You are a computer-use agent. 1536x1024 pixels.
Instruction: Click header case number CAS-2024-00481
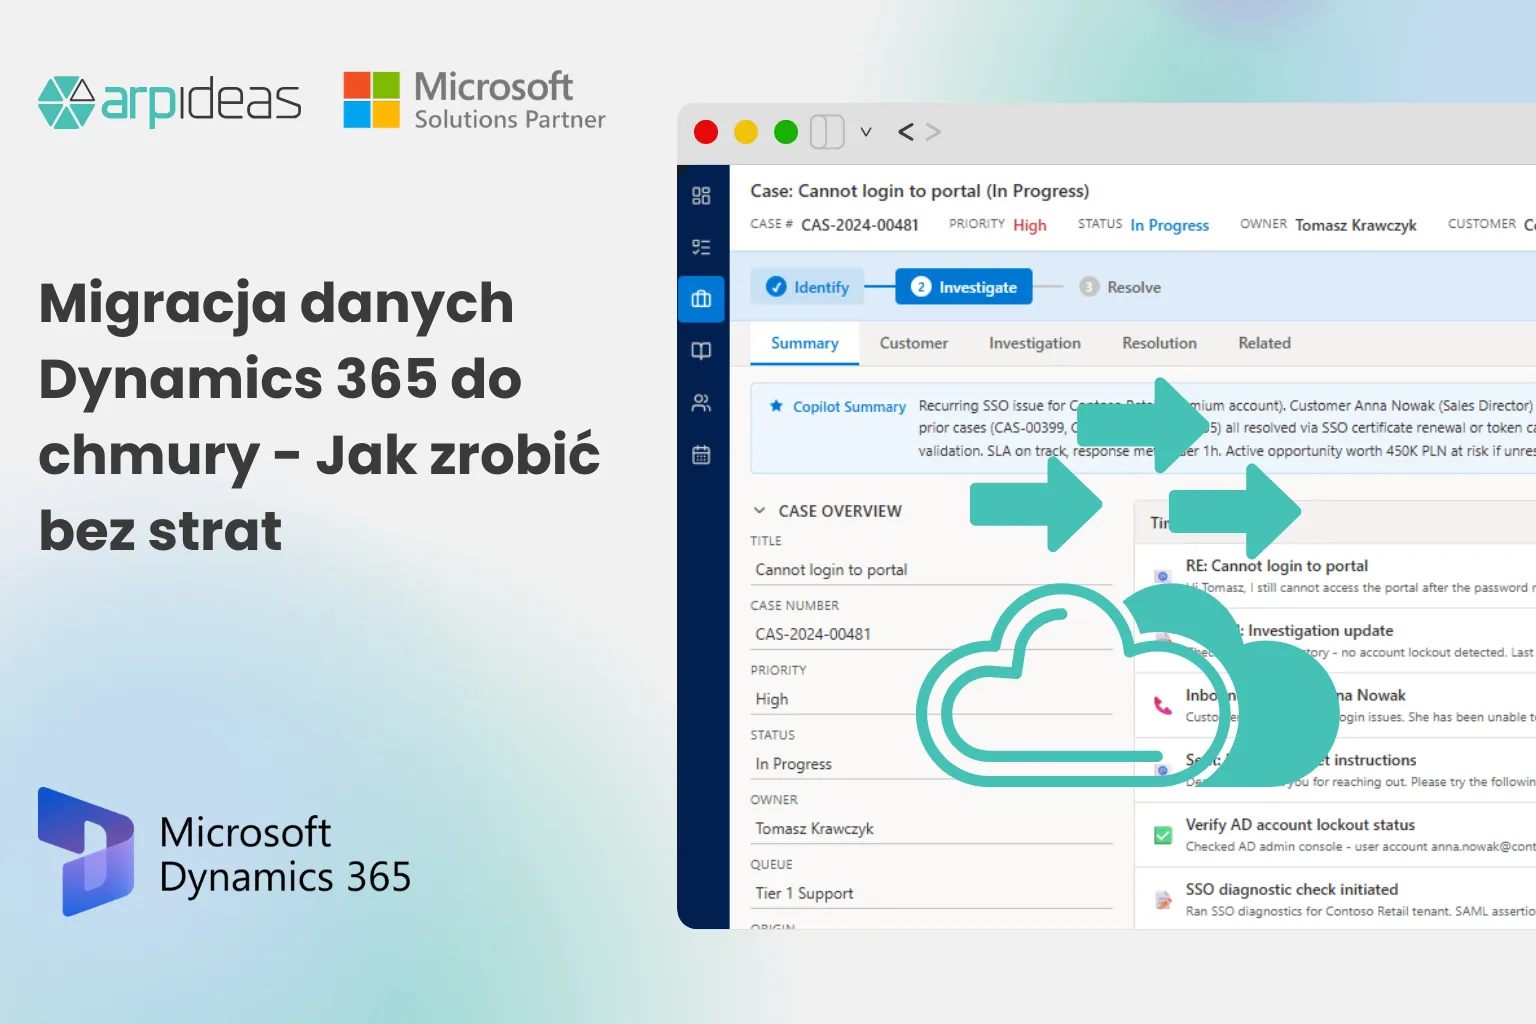click(x=860, y=225)
